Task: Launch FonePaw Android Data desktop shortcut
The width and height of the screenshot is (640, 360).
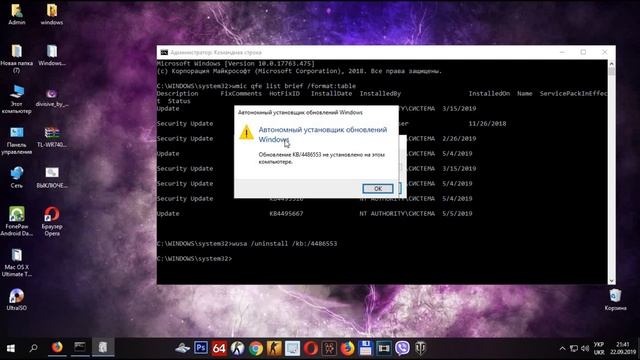Action: pos(16,221)
